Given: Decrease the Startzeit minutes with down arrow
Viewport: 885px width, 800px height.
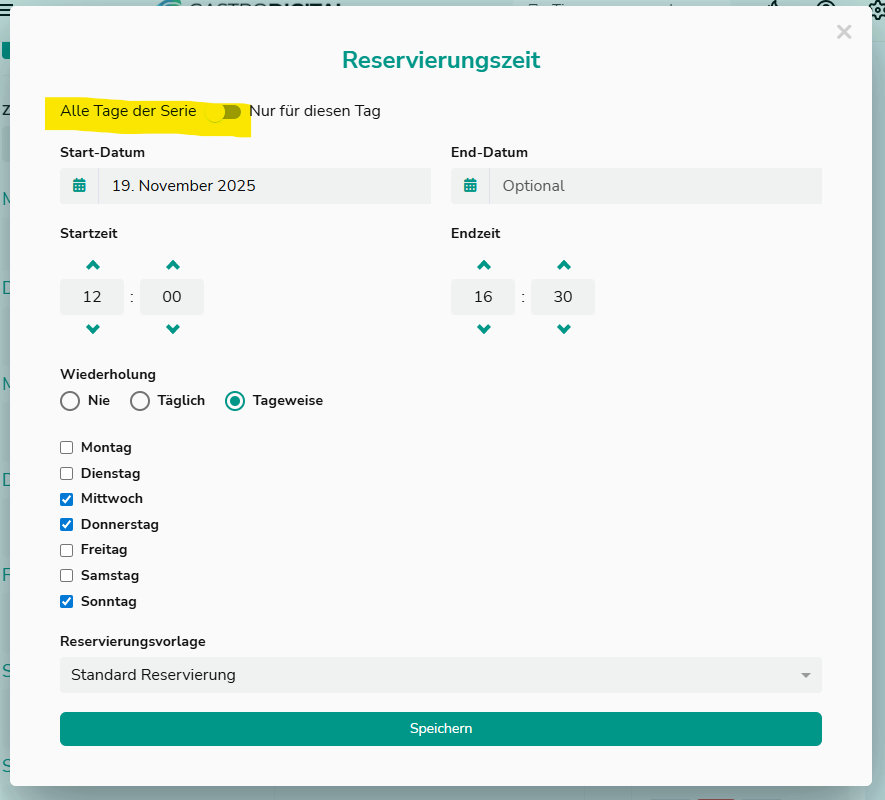Looking at the screenshot, I should [x=172, y=329].
